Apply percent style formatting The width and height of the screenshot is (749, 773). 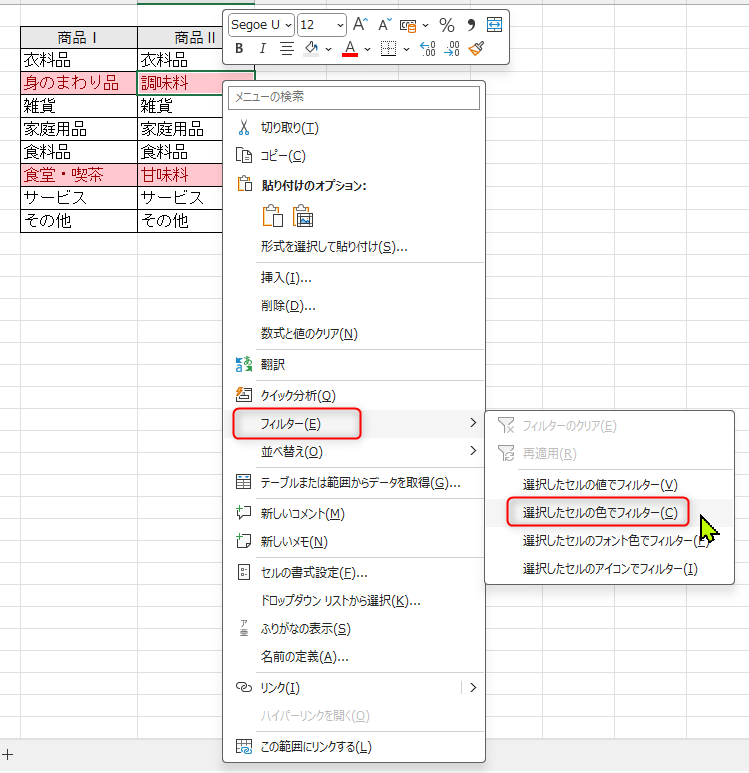point(447,24)
